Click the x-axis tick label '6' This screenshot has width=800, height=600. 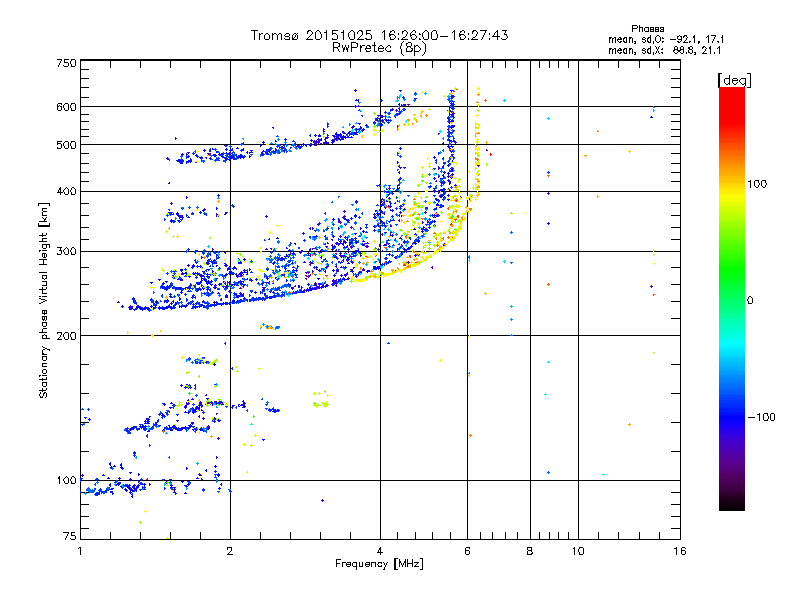[x=467, y=551]
